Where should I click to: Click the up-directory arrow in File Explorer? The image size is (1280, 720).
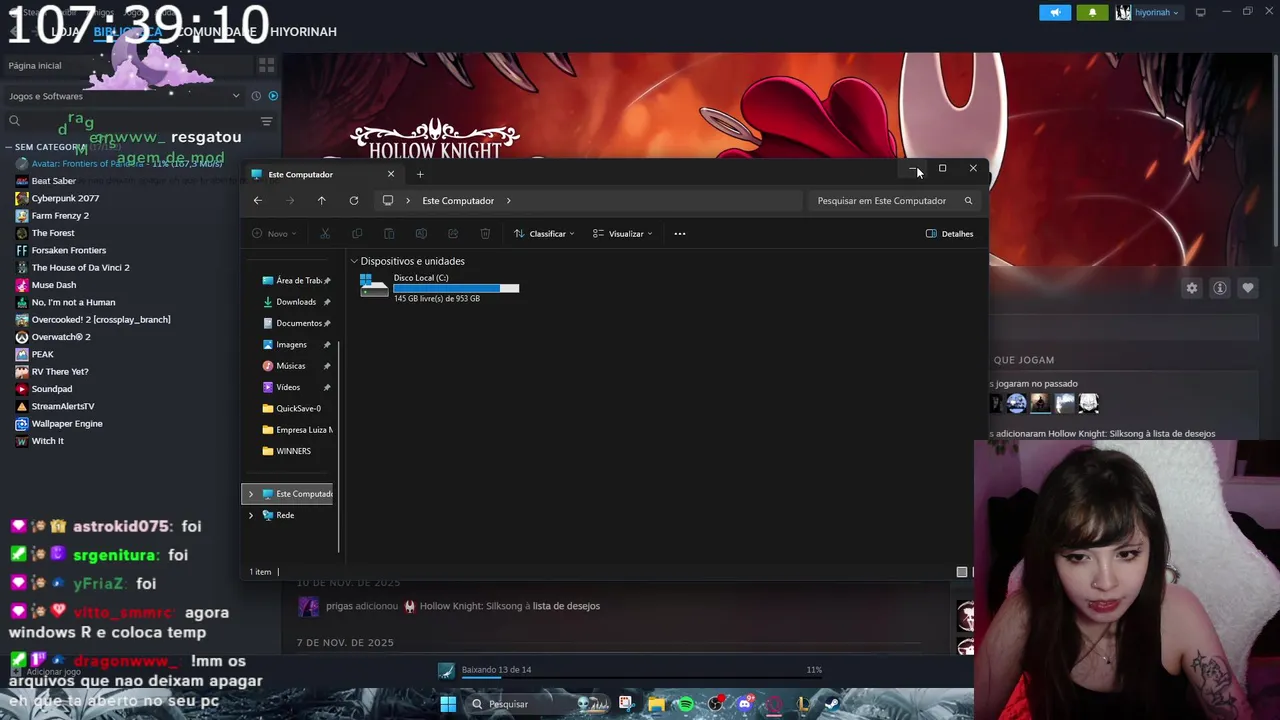click(321, 201)
